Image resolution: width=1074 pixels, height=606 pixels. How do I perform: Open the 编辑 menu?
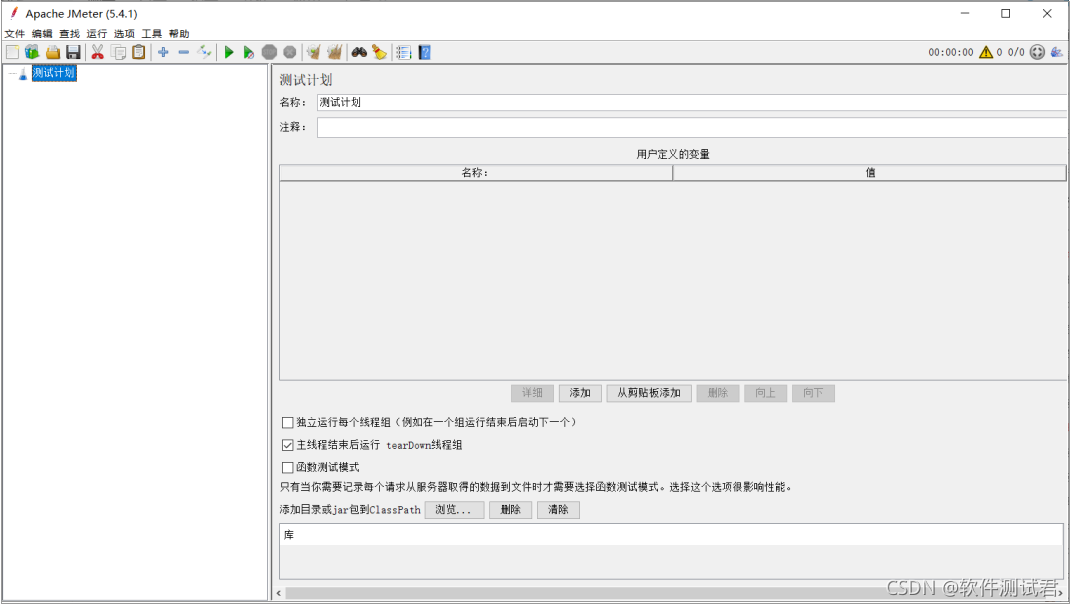point(42,34)
